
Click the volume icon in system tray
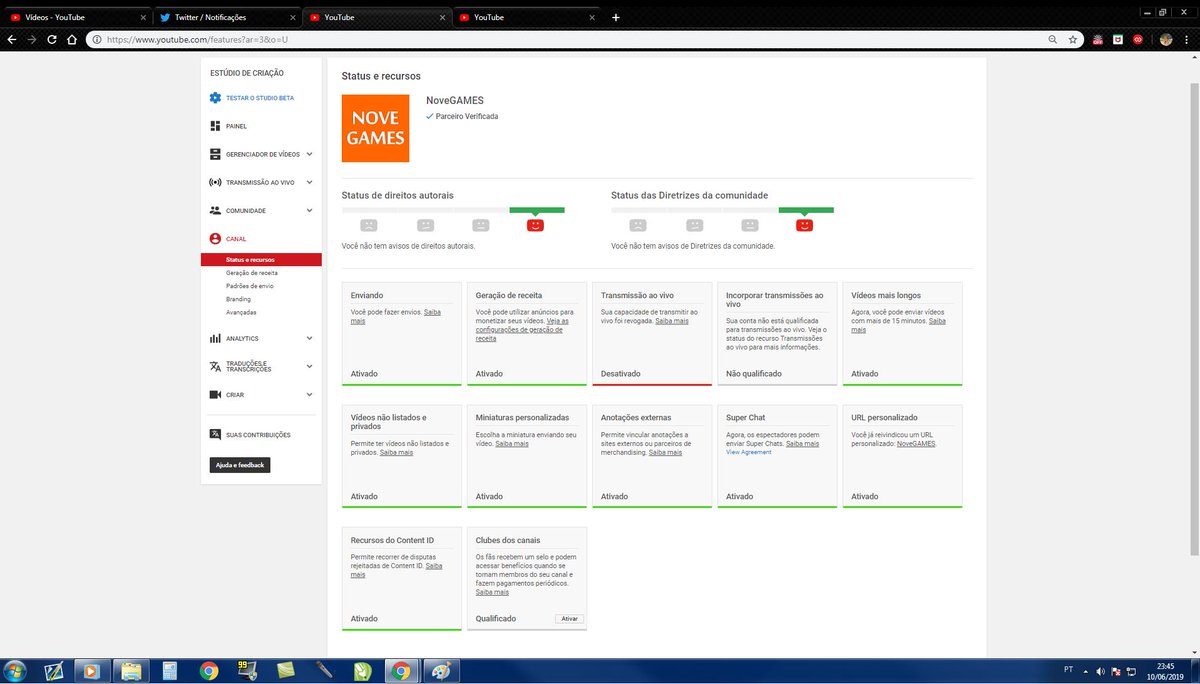(x=1100, y=671)
